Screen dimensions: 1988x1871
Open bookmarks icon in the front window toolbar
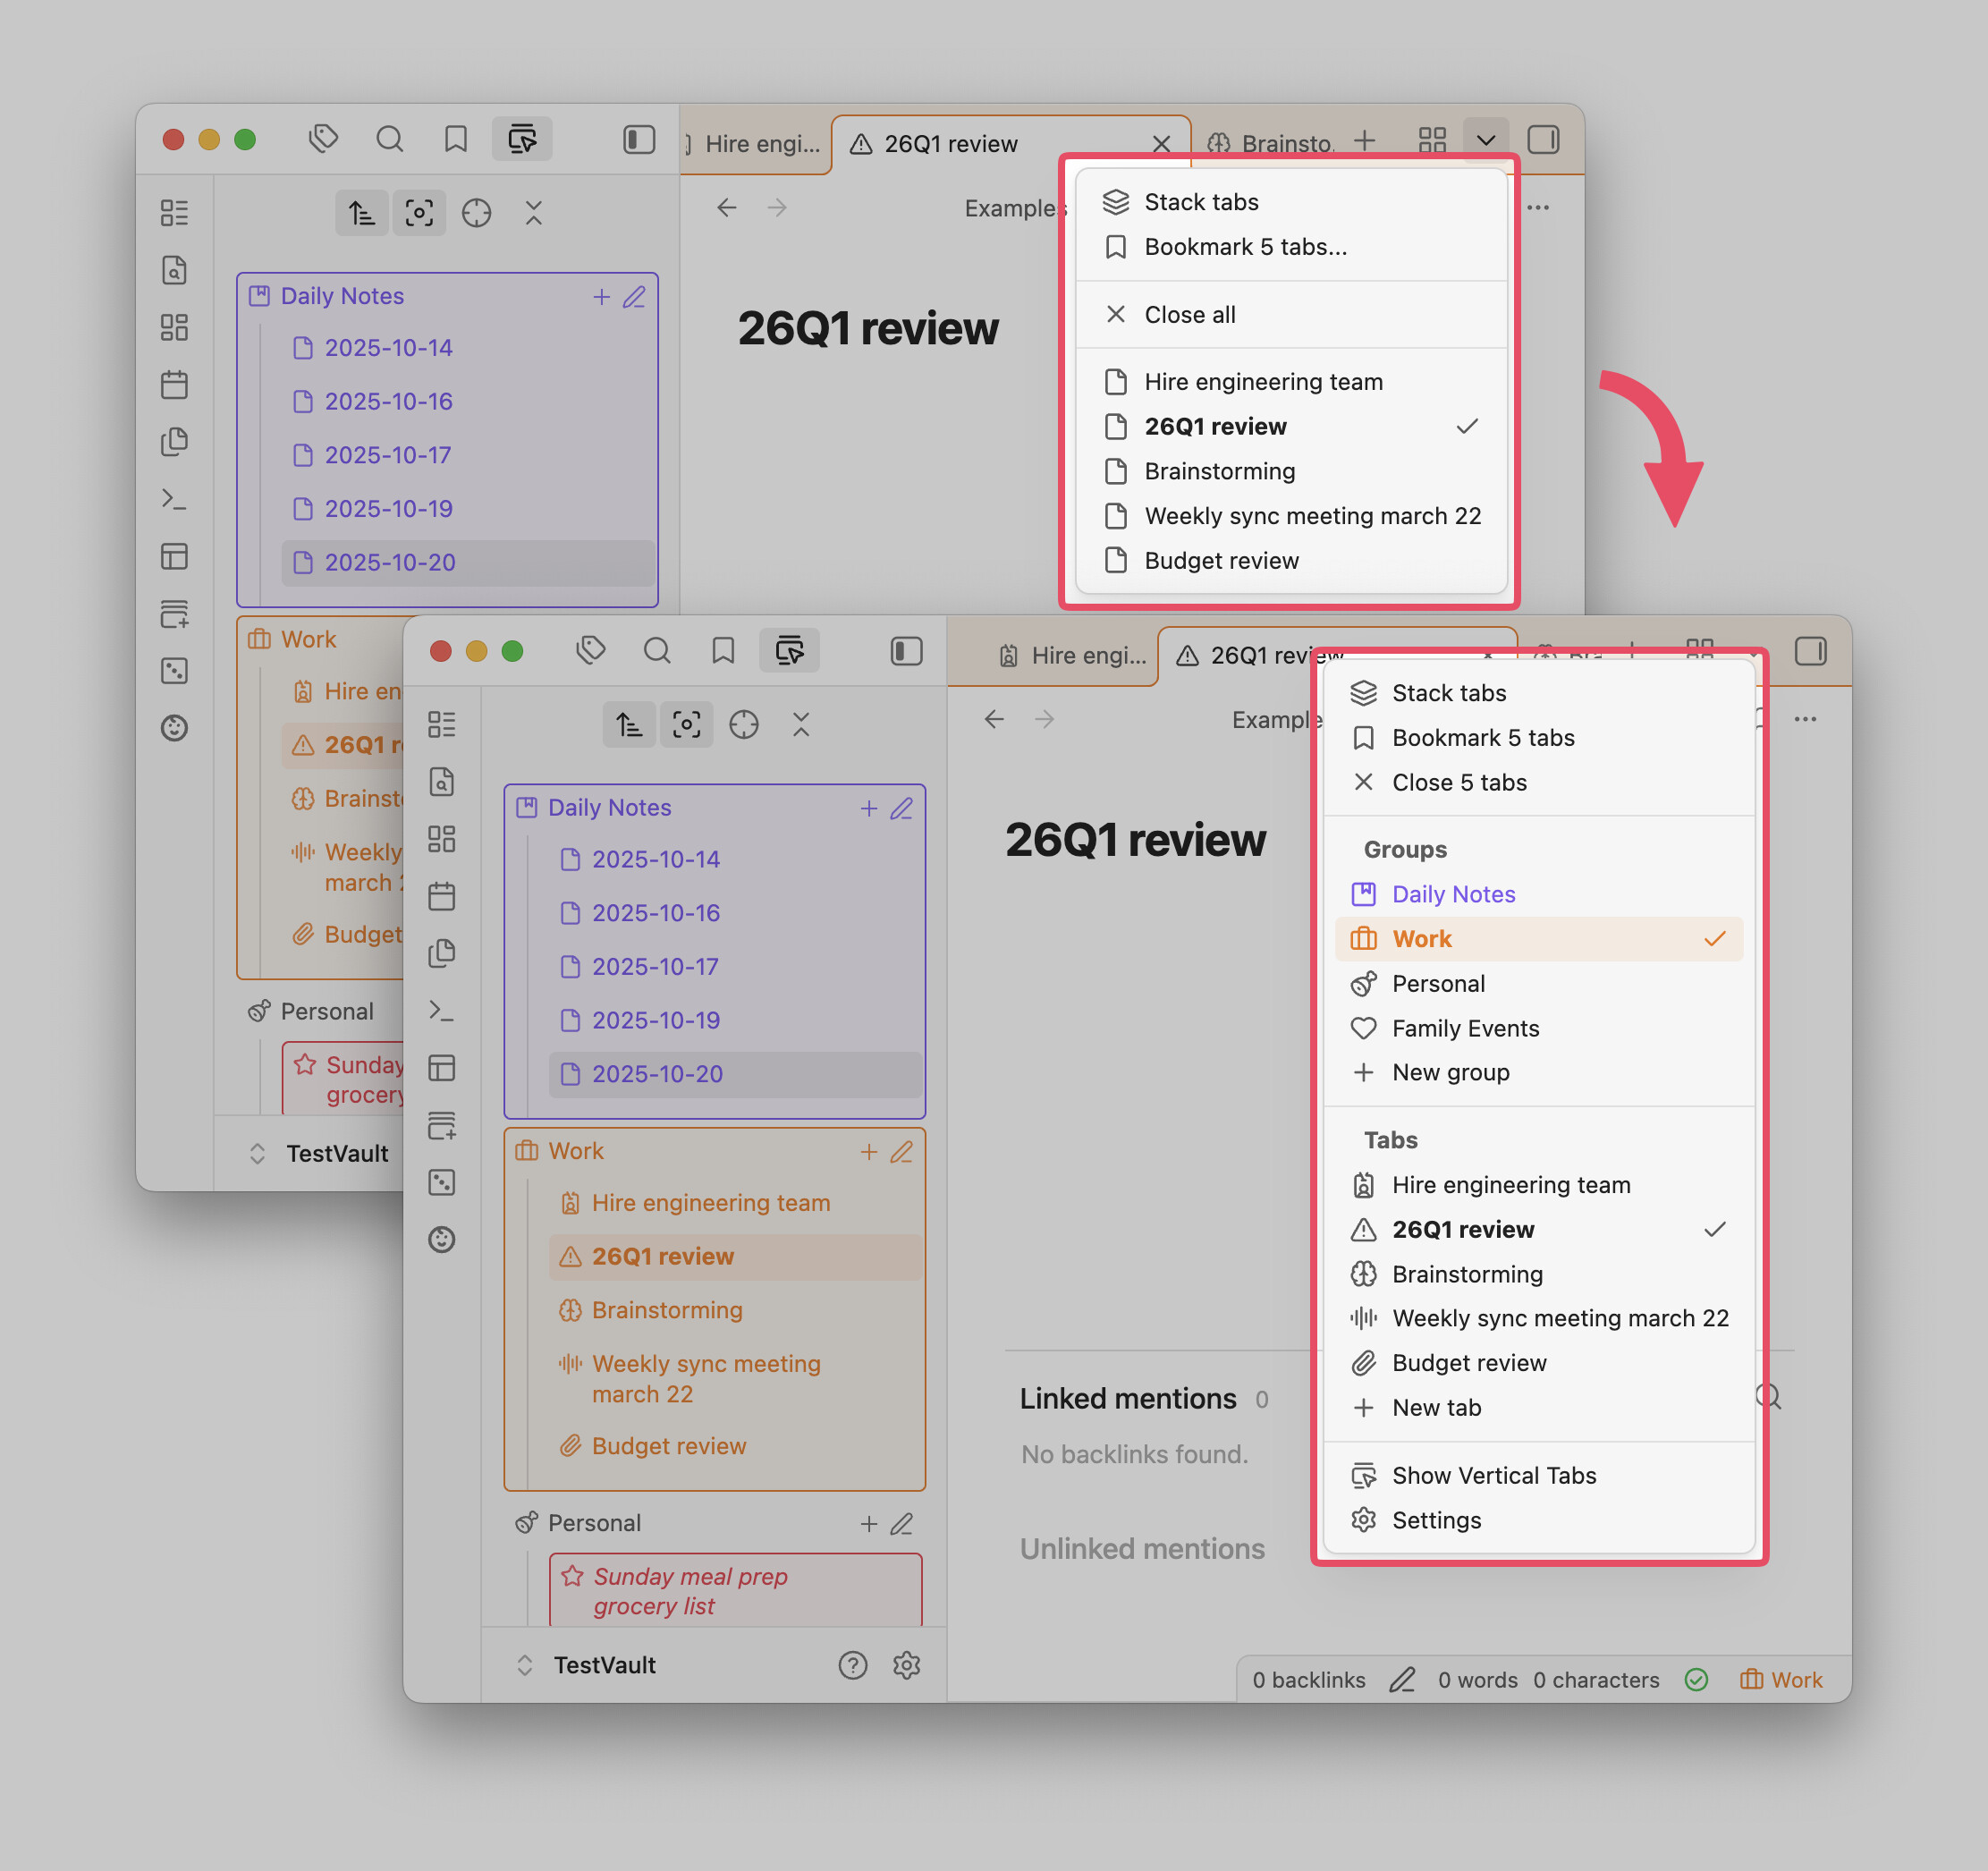723,651
